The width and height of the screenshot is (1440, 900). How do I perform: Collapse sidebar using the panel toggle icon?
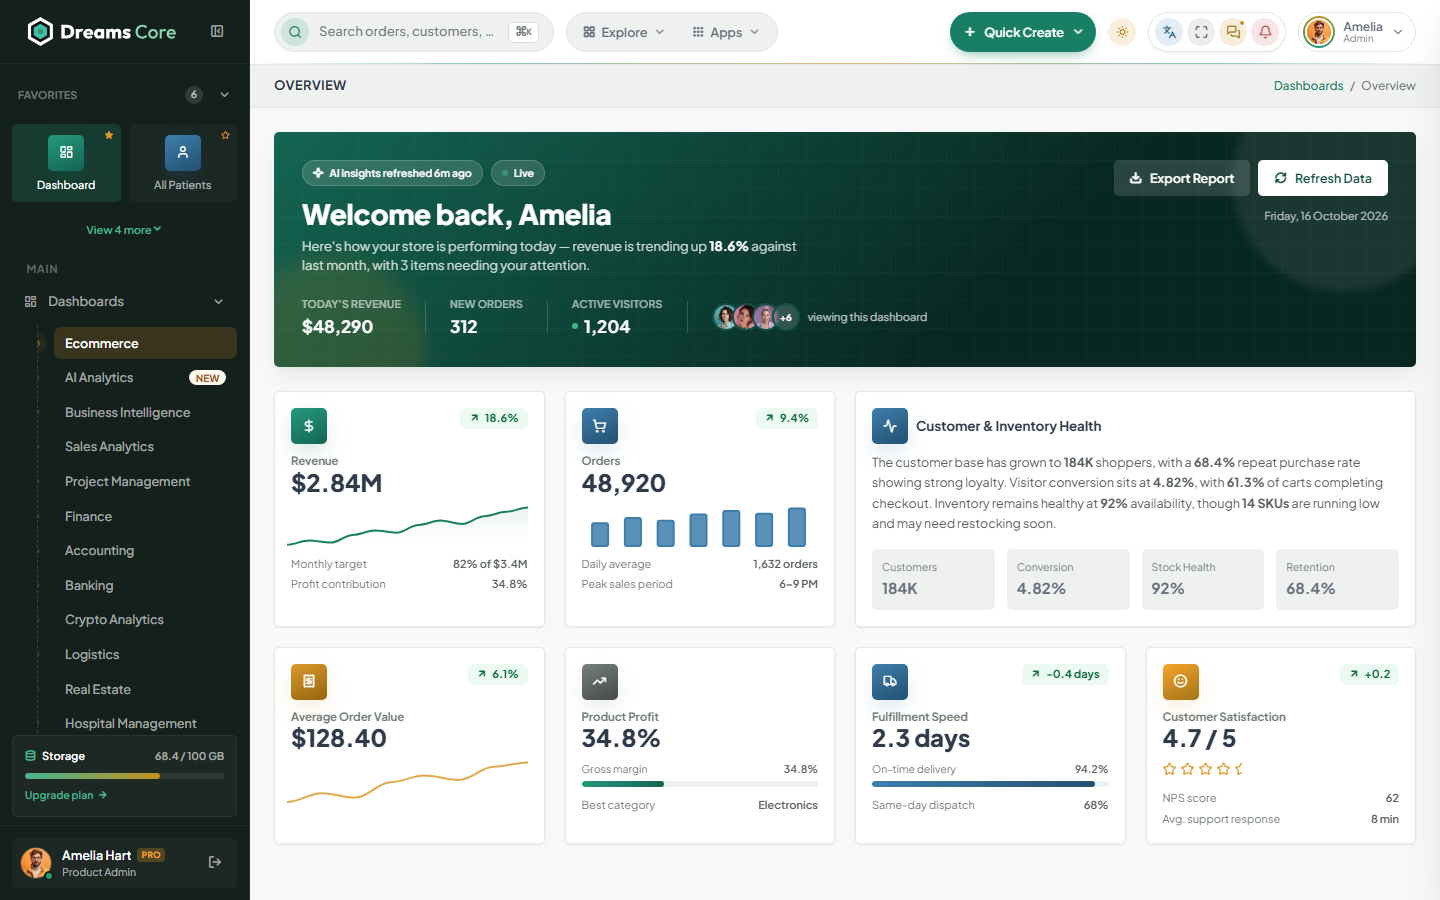[x=217, y=31]
